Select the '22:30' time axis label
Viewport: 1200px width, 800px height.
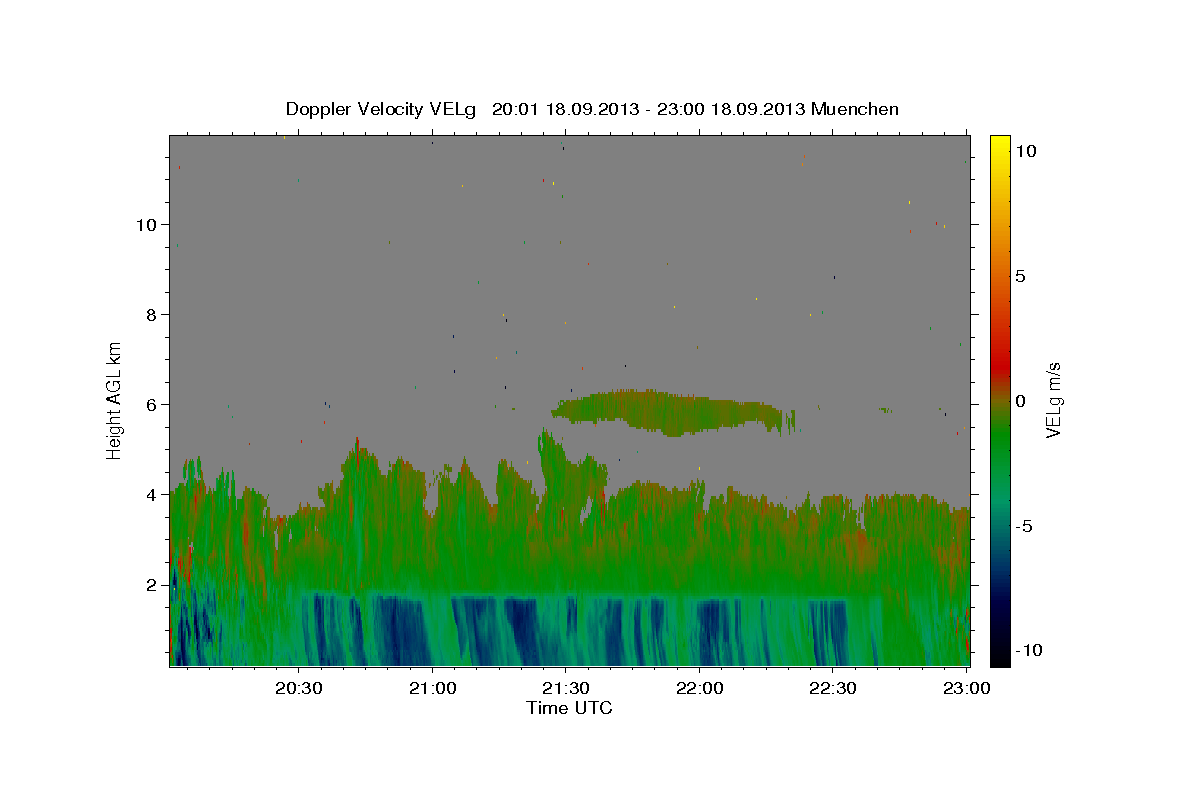(832, 689)
